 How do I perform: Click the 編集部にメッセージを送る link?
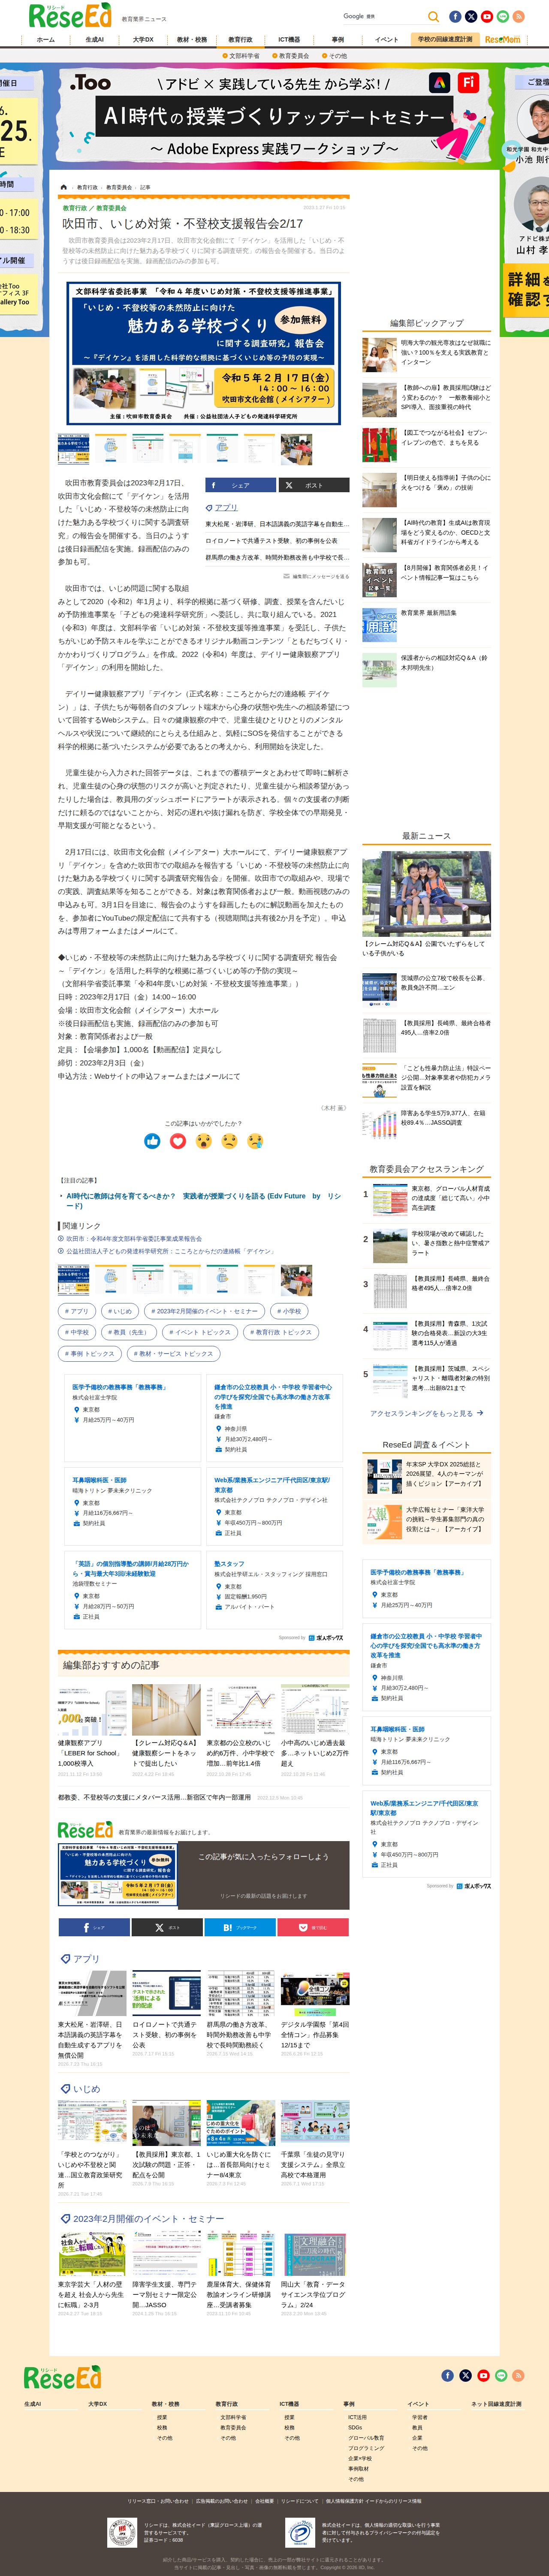tap(316, 576)
